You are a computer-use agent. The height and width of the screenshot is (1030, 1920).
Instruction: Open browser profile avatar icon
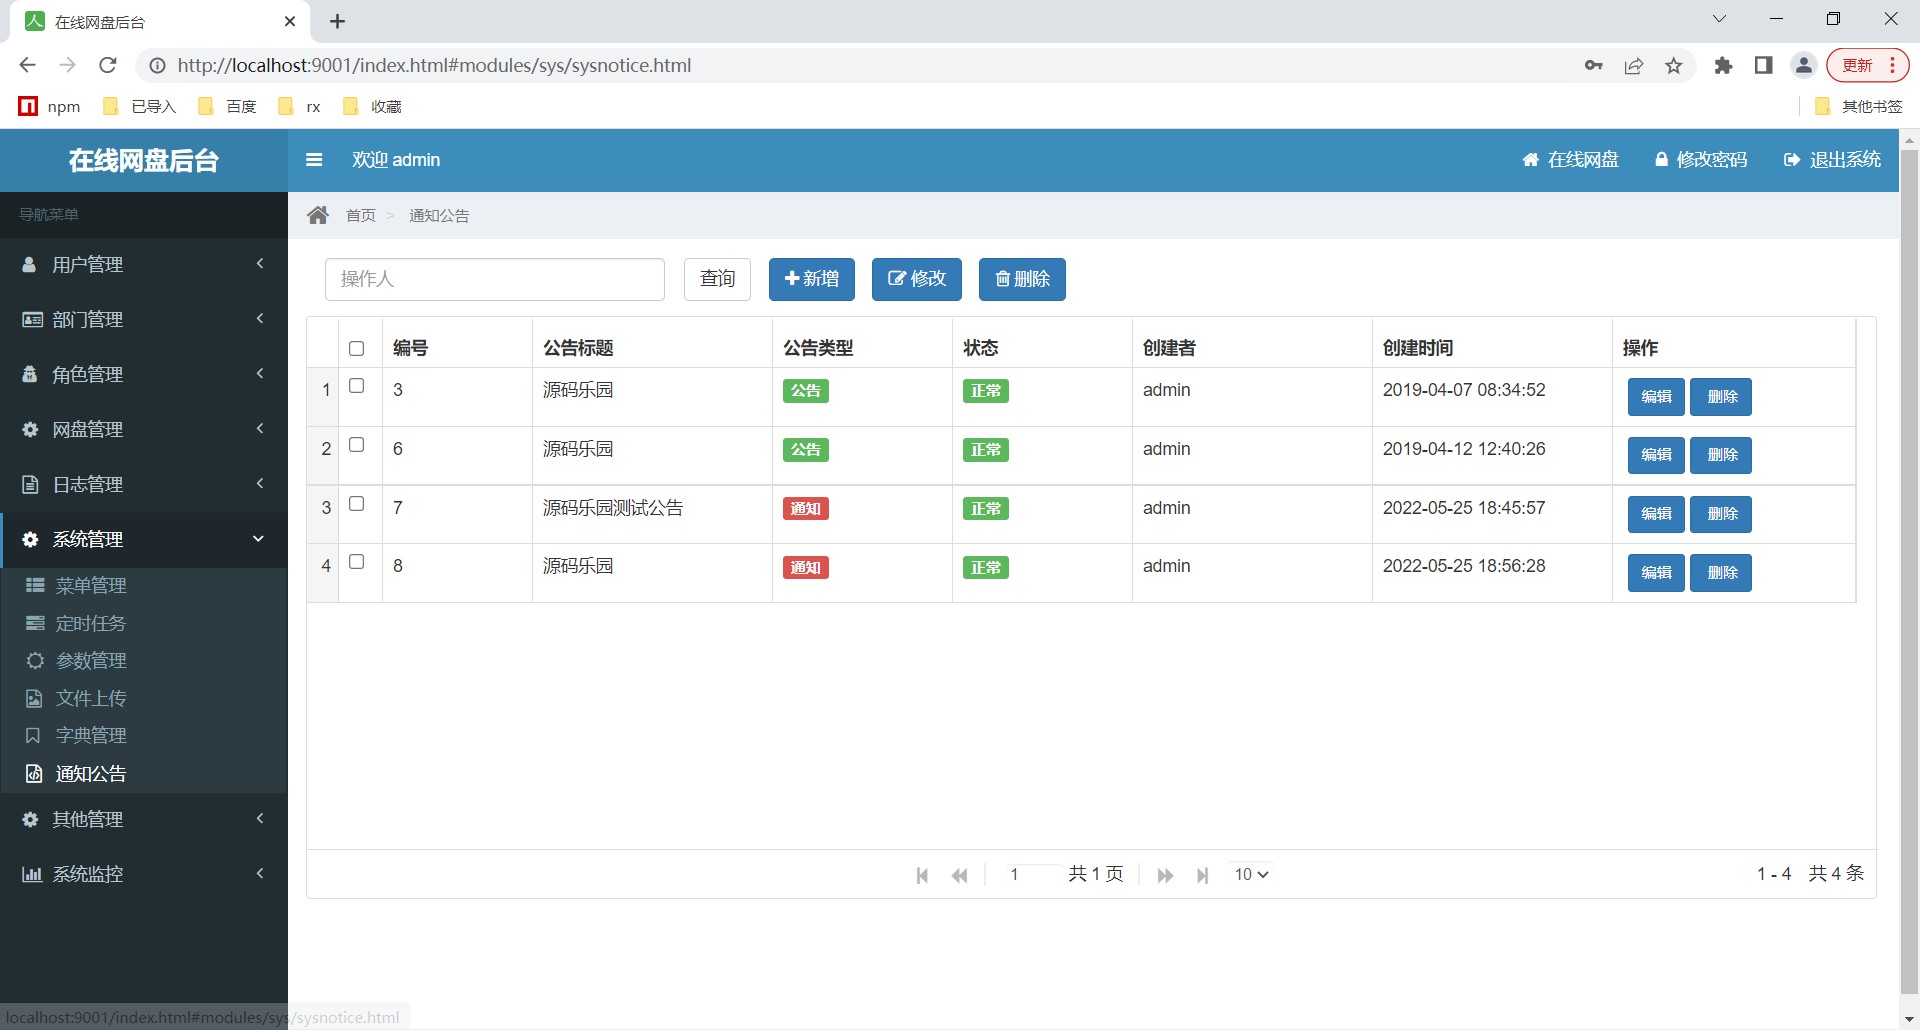click(x=1804, y=66)
